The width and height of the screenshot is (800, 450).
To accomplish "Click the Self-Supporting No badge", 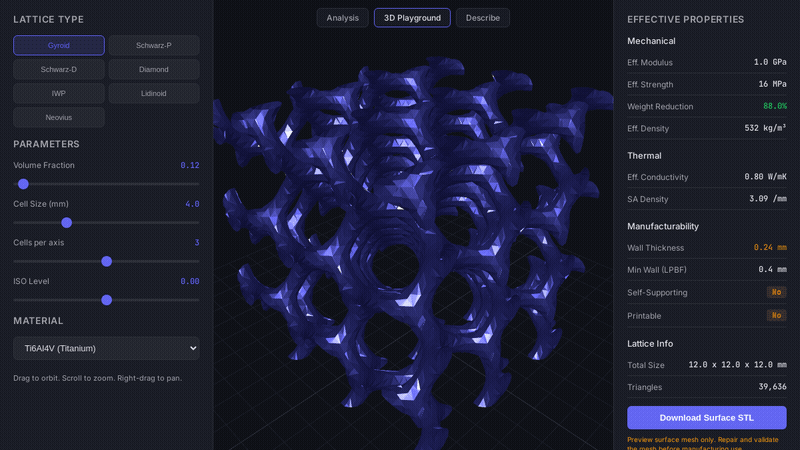I will [x=777, y=292].
